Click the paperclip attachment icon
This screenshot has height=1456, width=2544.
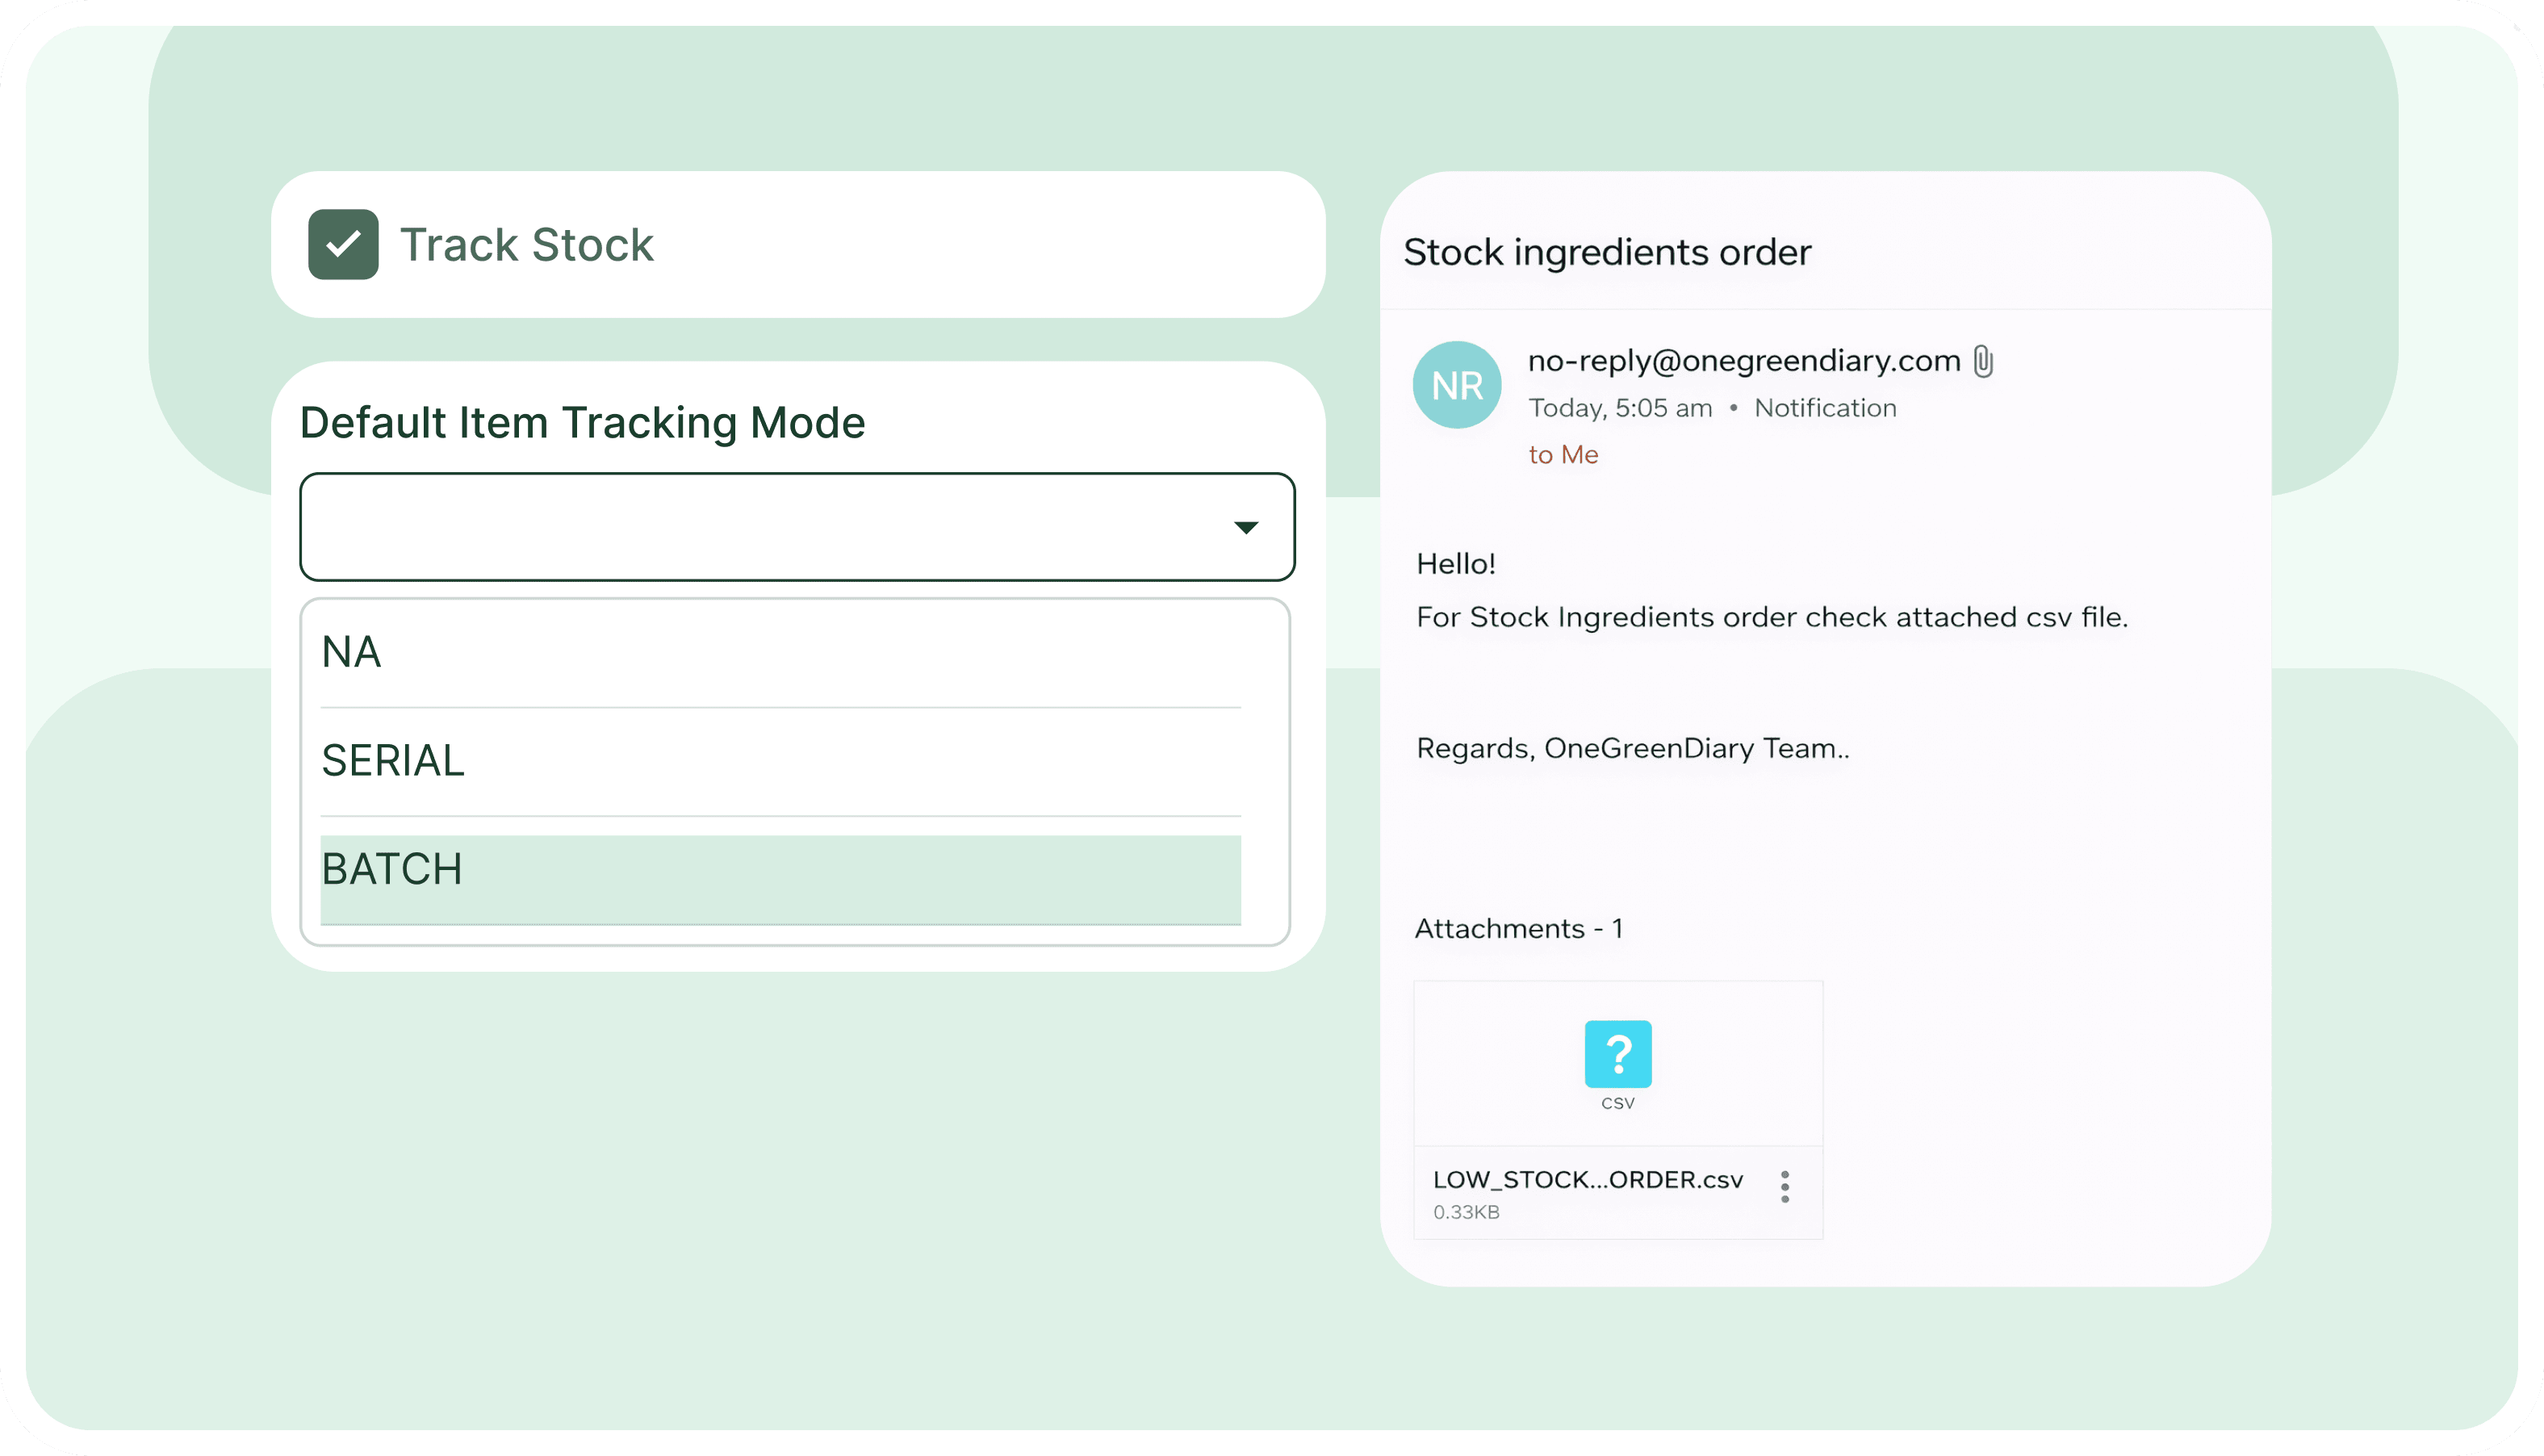1984,361
